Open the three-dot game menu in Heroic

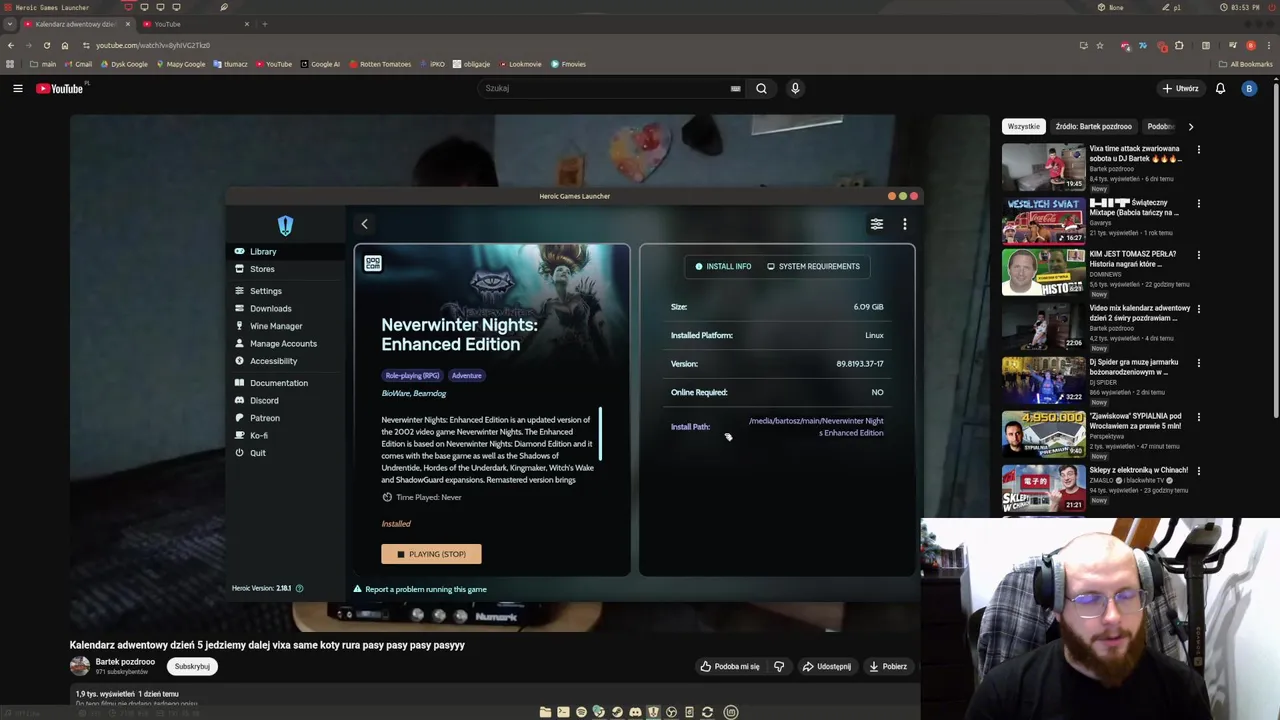point(905,224)
